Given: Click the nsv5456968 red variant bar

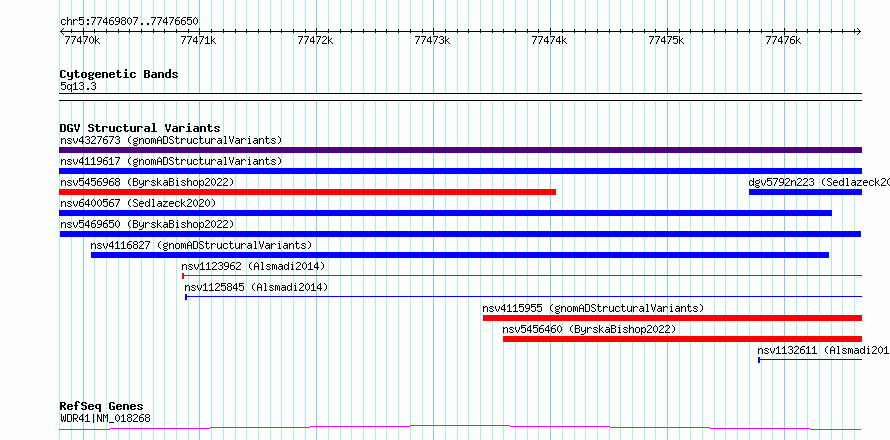Looking at the screenshot, I should [308, 192].
